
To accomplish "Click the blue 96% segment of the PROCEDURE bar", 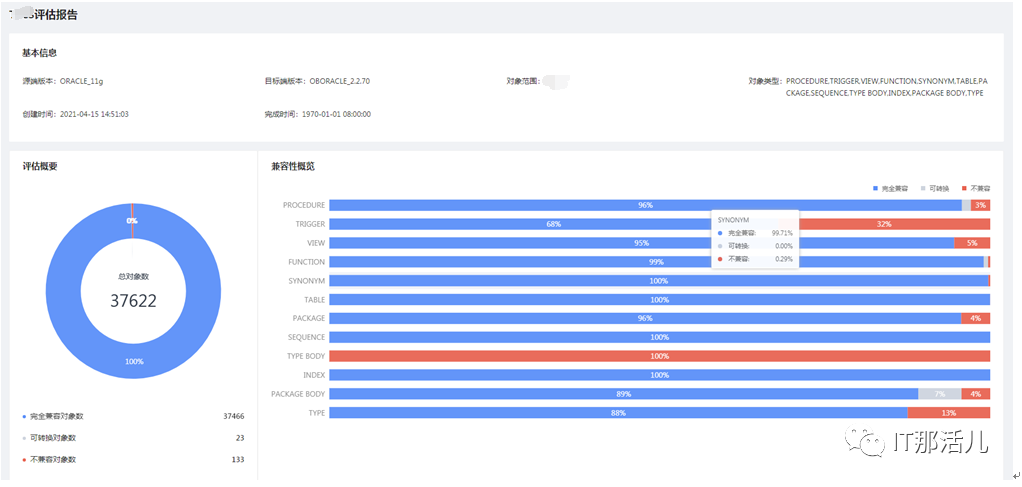I will click(x=645, y=205).
